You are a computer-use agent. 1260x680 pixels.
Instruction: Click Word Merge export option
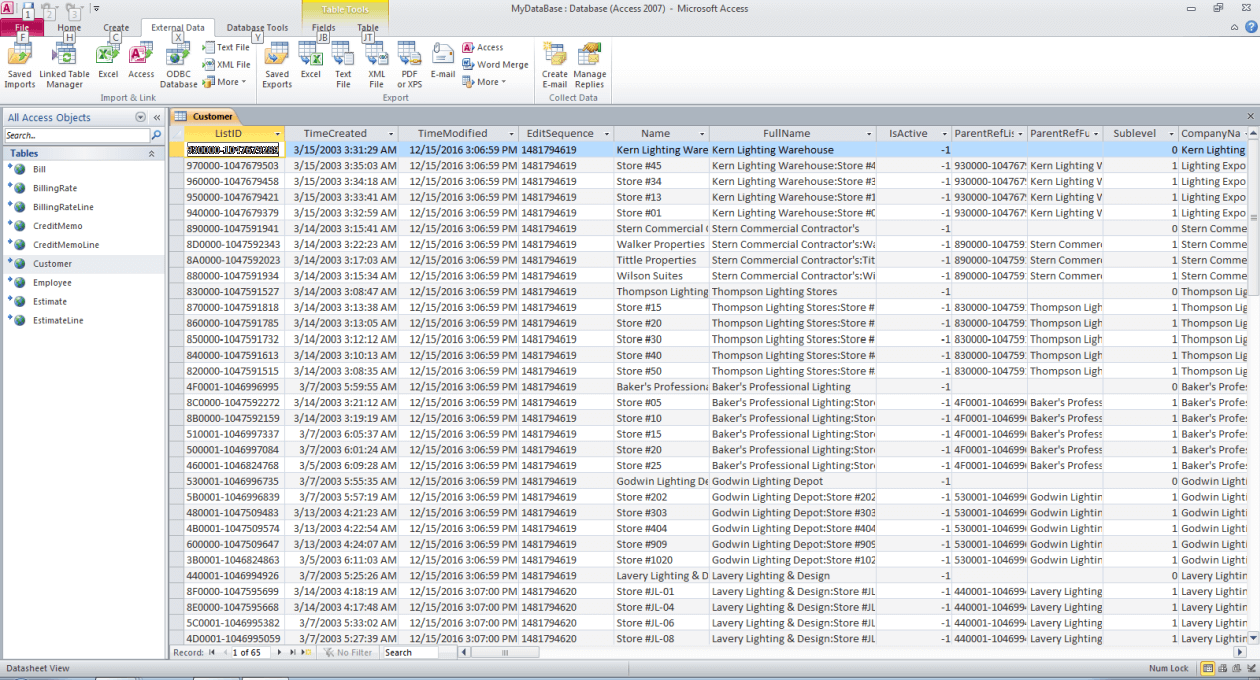(495, 64)
